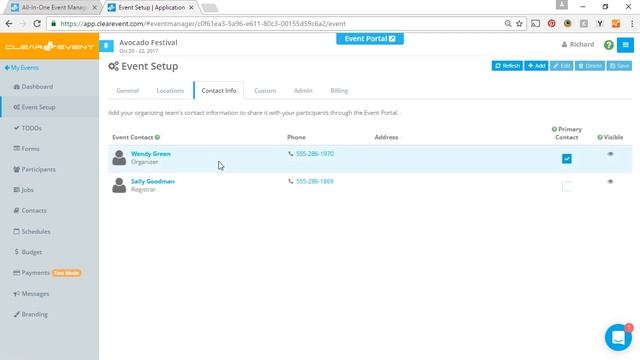Click browser back arrow
This screenshot has width=640, height=360.
[x=9, y=24]
